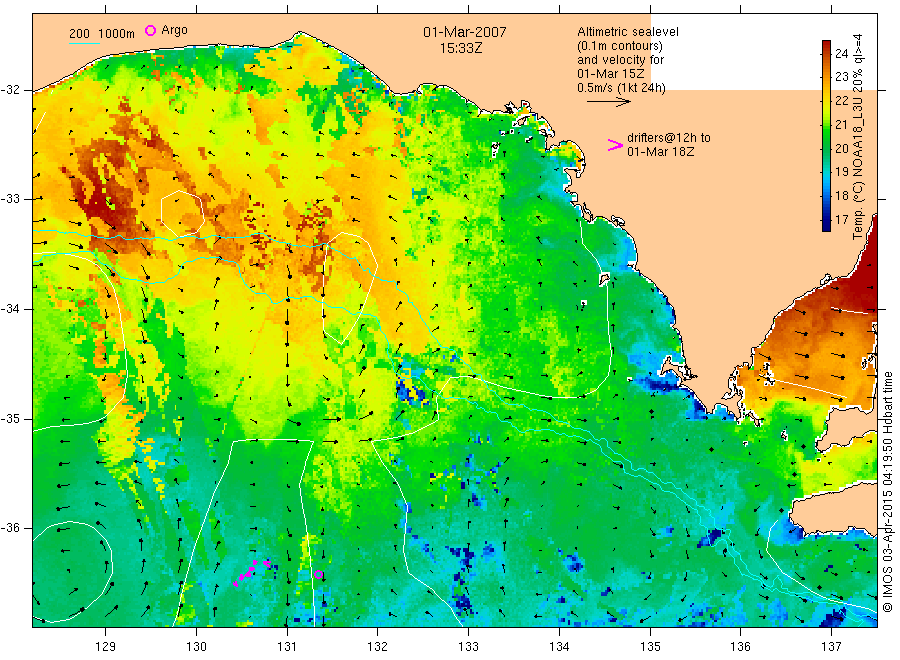Click the dark blue bottom of color scale

tap(827, 225)
